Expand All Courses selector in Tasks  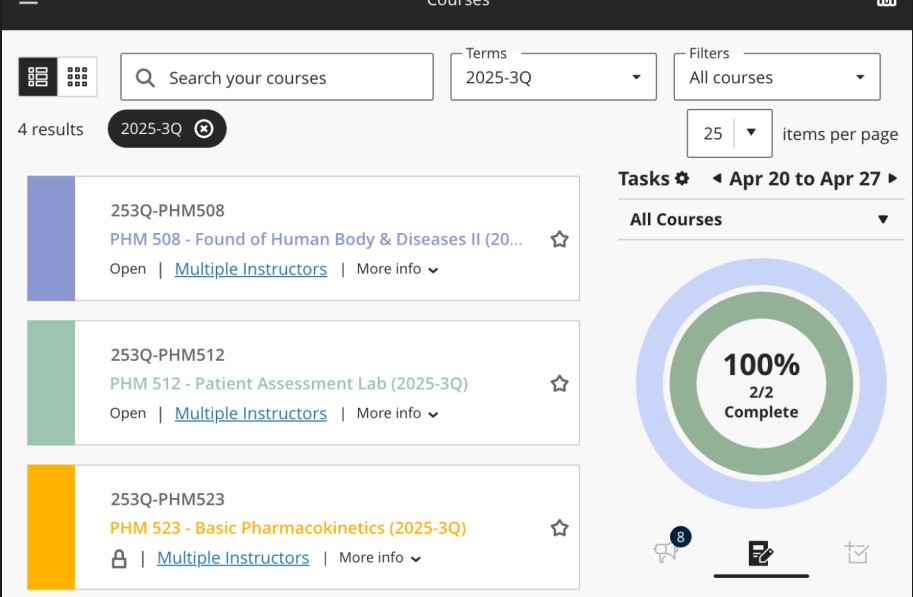[x=761, y=220]
